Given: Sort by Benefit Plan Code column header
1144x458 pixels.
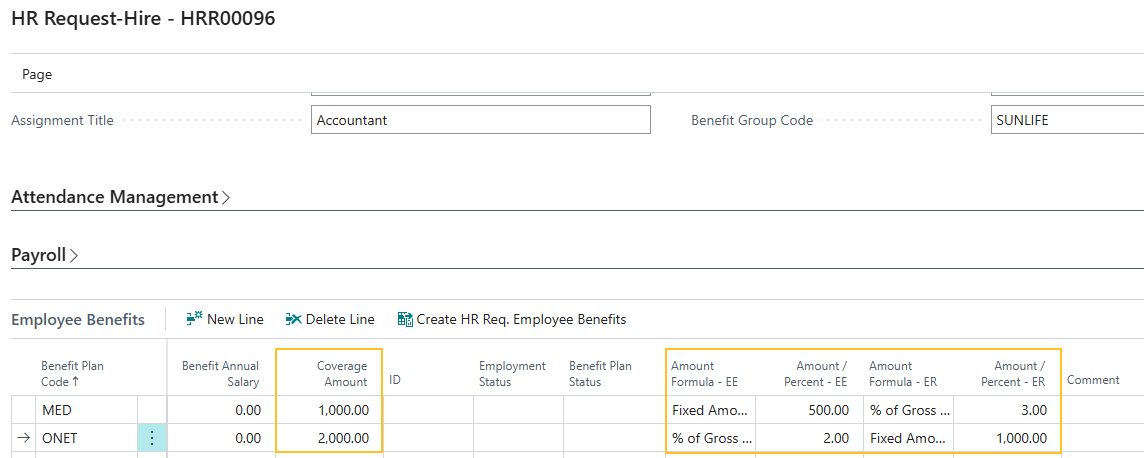Looking at the screenshot, I should click(x=72, y=373).
